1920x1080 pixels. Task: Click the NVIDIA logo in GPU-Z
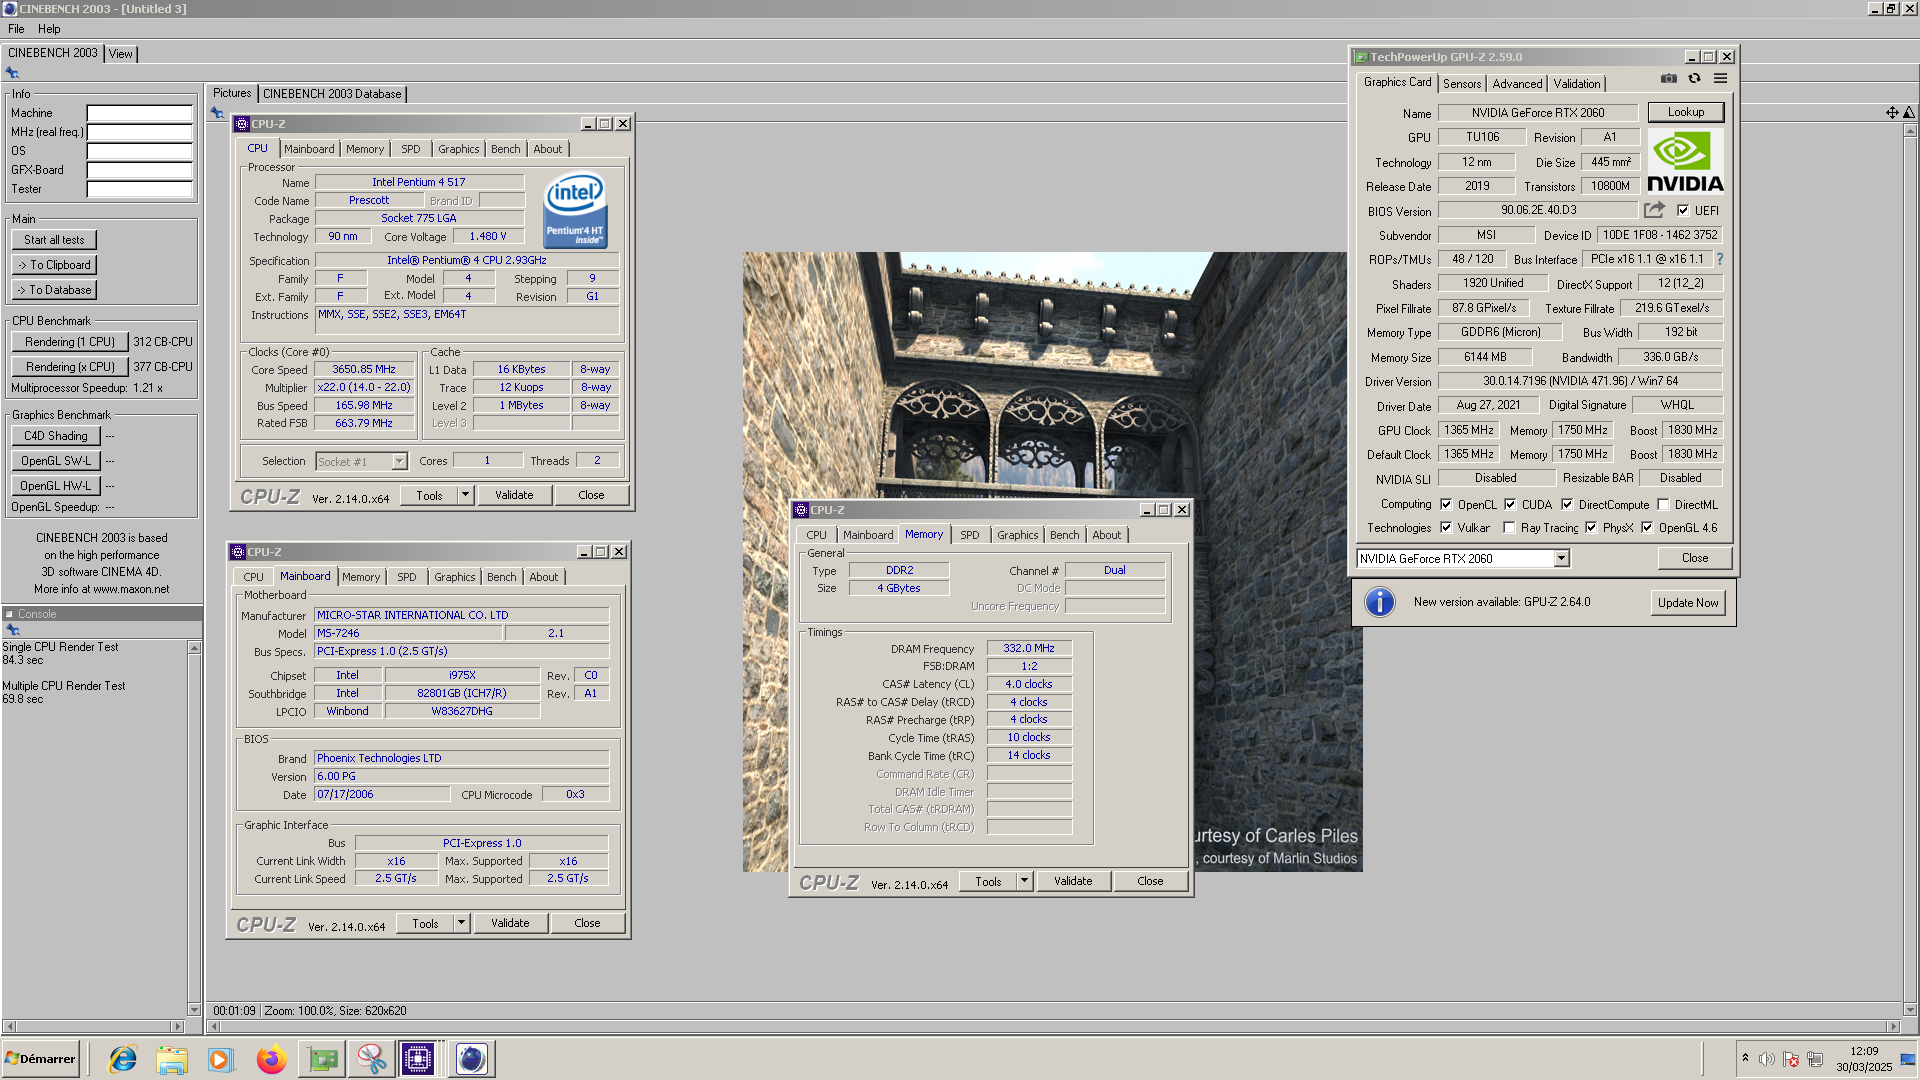coord(1685,161)
